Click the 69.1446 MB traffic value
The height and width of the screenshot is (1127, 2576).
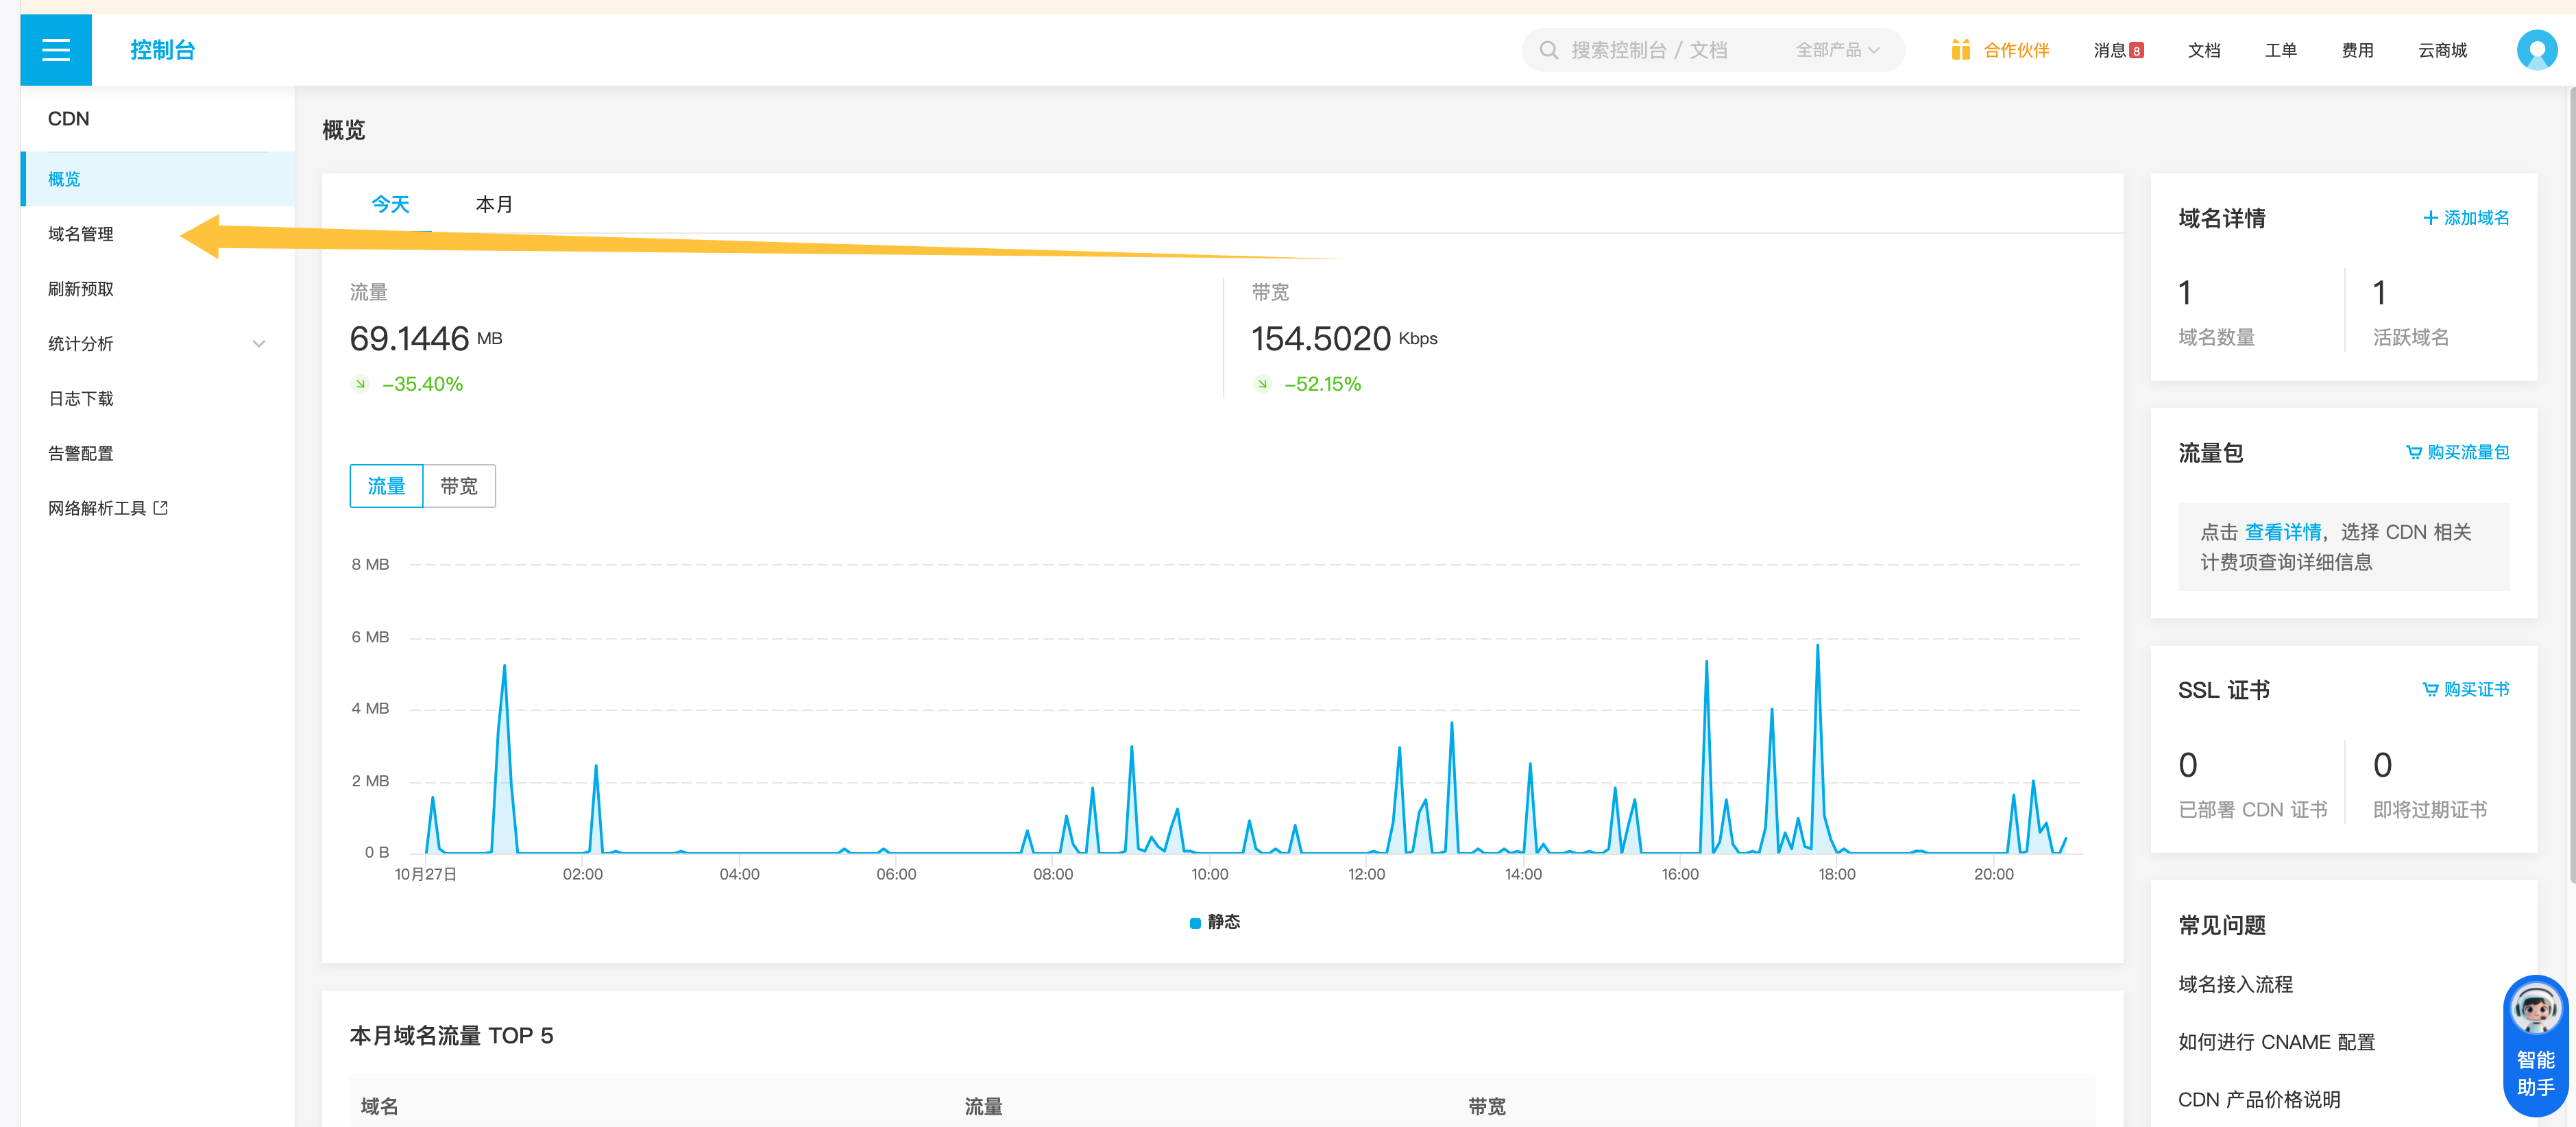point(426,339)
